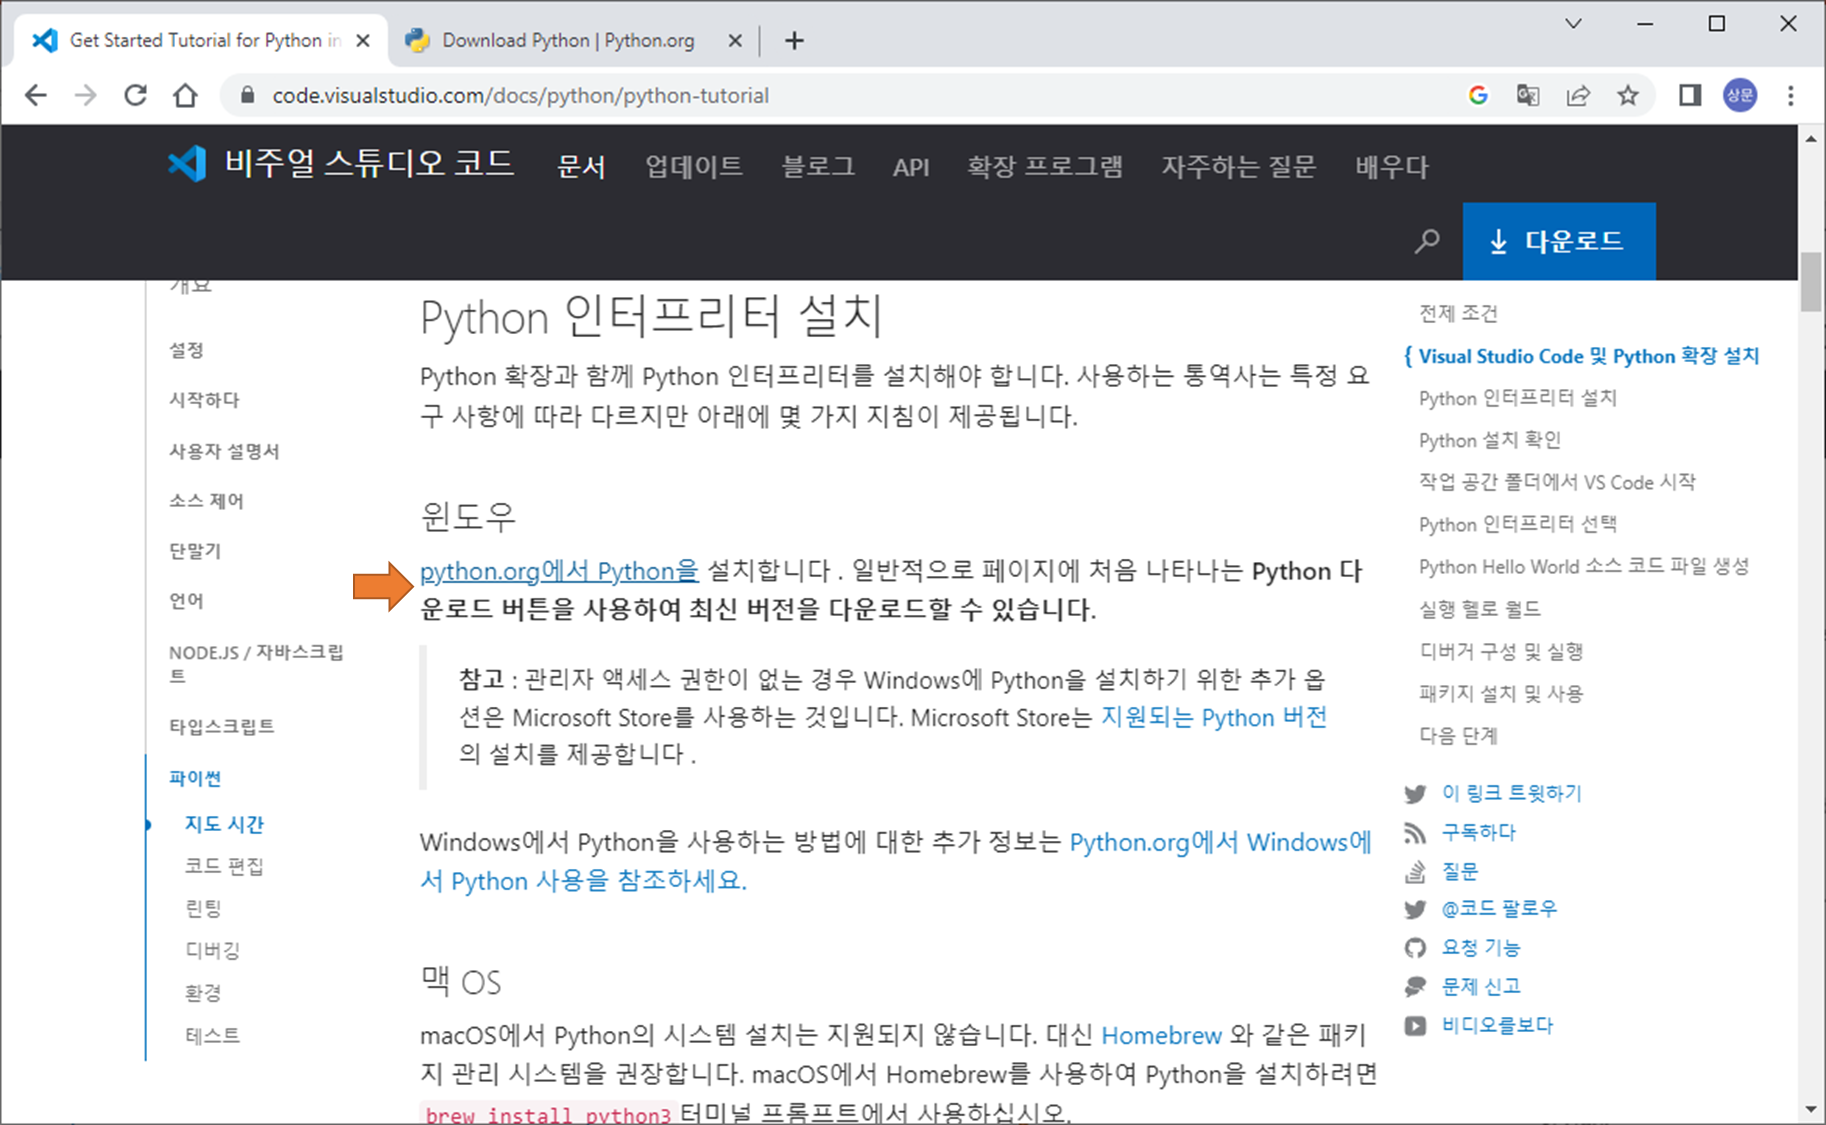1826x1125 pixels.
Task: Click the Stack Overflow icon beside 질문
Action: click(1415, 871)
